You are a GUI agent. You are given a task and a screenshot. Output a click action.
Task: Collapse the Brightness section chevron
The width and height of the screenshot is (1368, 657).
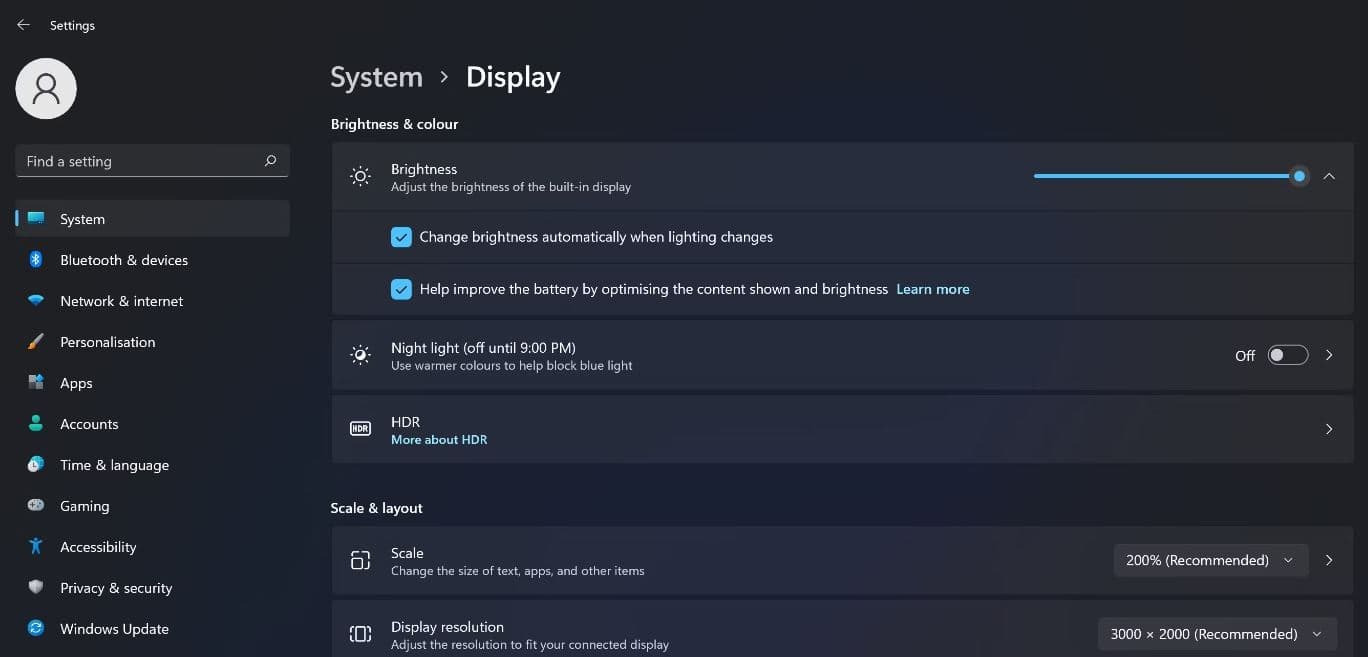pyautogui.click(x=1329, y=176)
